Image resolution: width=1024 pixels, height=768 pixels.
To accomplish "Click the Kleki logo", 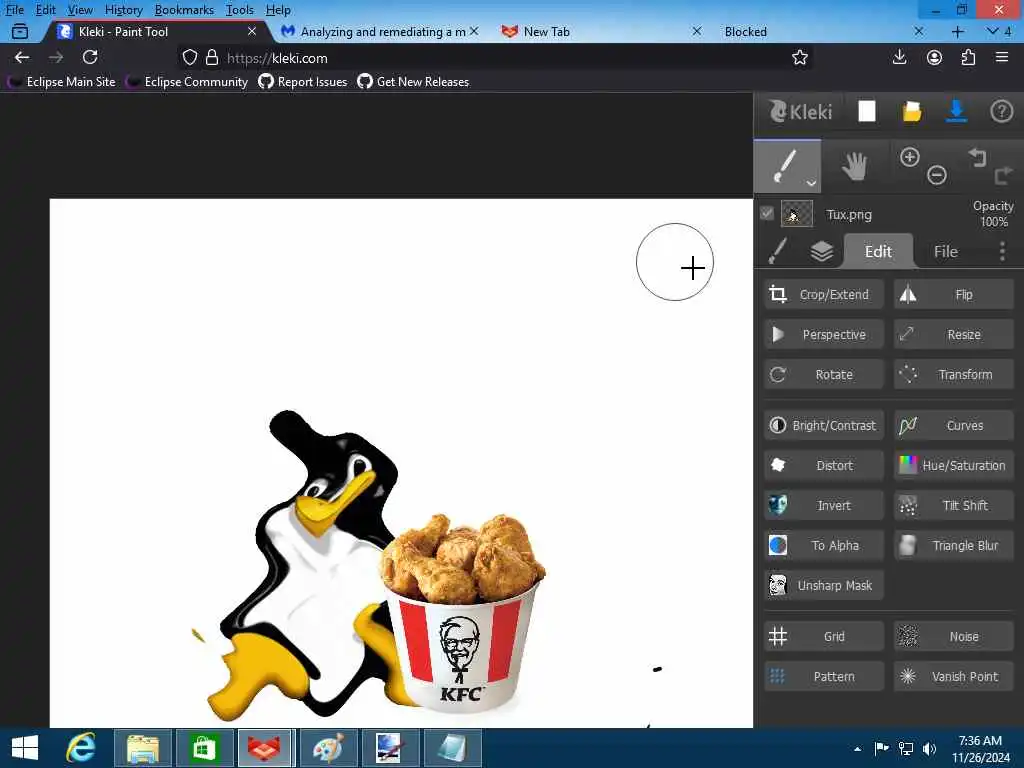I will click(x=800, y=112).
